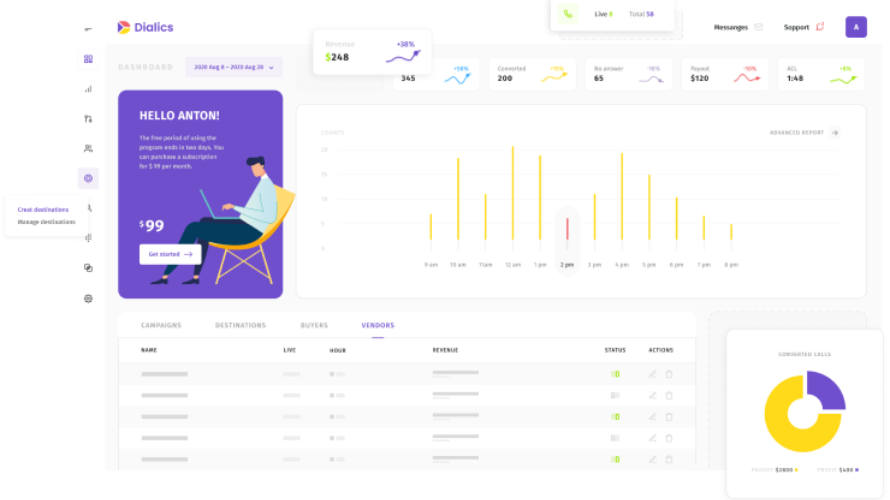Viewport: 890px width, 500px height.
Task: Click edit pencil in first table row
Action: point(652,374)
